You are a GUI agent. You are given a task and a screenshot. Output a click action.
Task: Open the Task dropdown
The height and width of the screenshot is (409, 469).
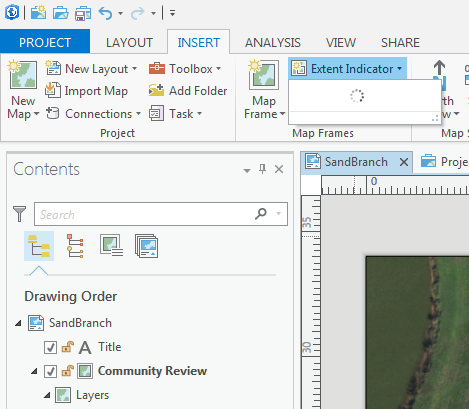[x=175, y=114]
